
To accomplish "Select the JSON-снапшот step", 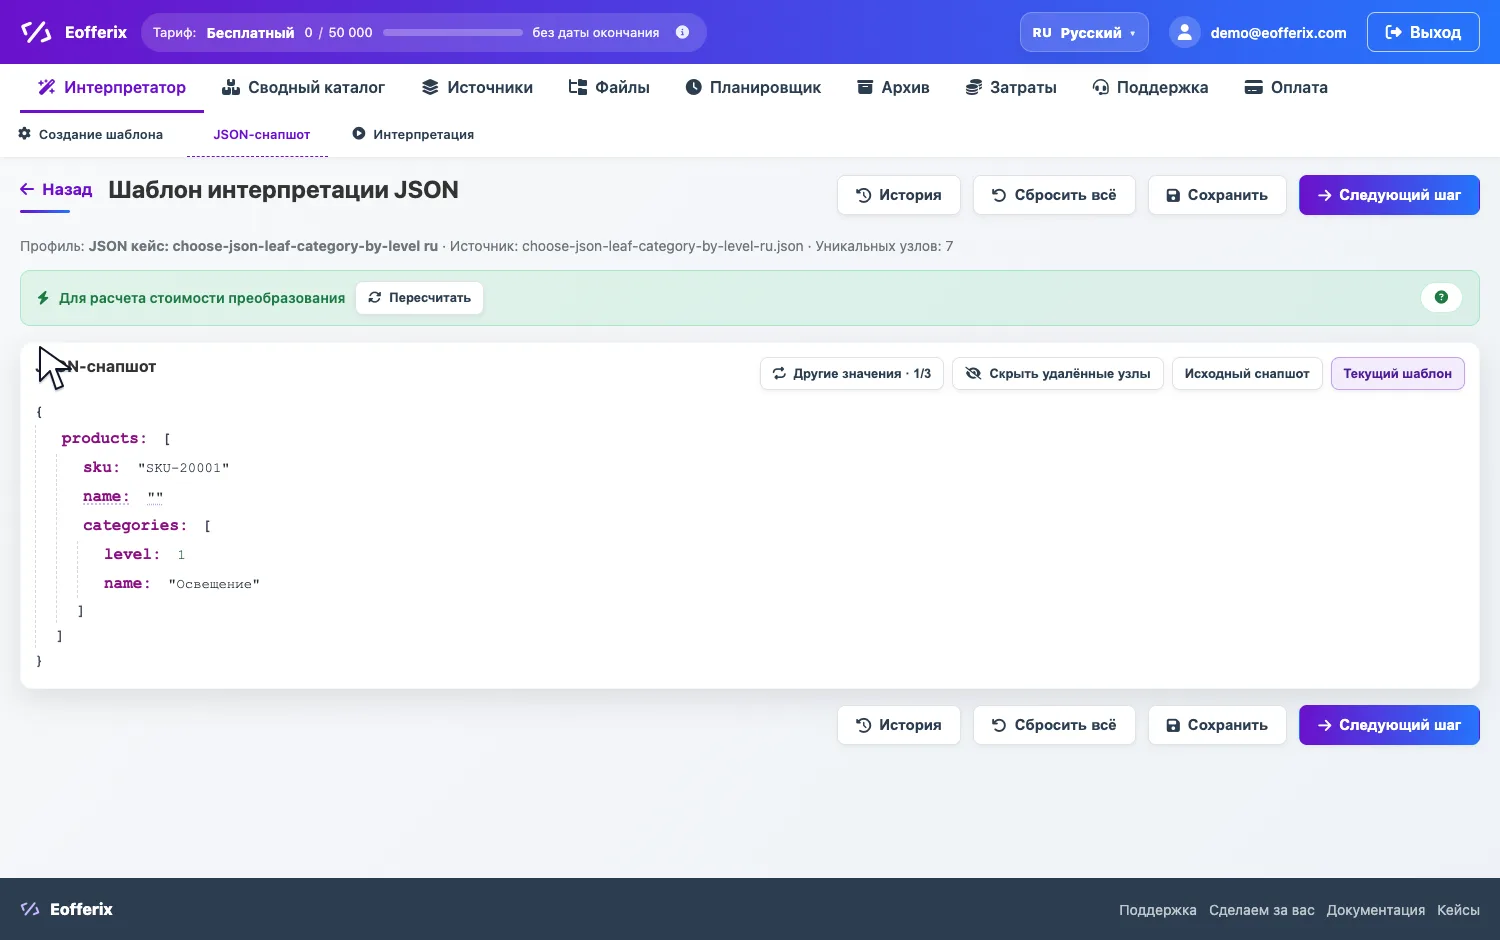I will click(261, 134).
